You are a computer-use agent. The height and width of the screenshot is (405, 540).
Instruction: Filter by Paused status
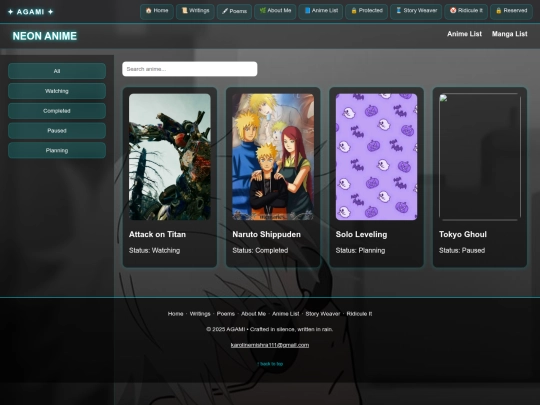click(x=57, y=131)
